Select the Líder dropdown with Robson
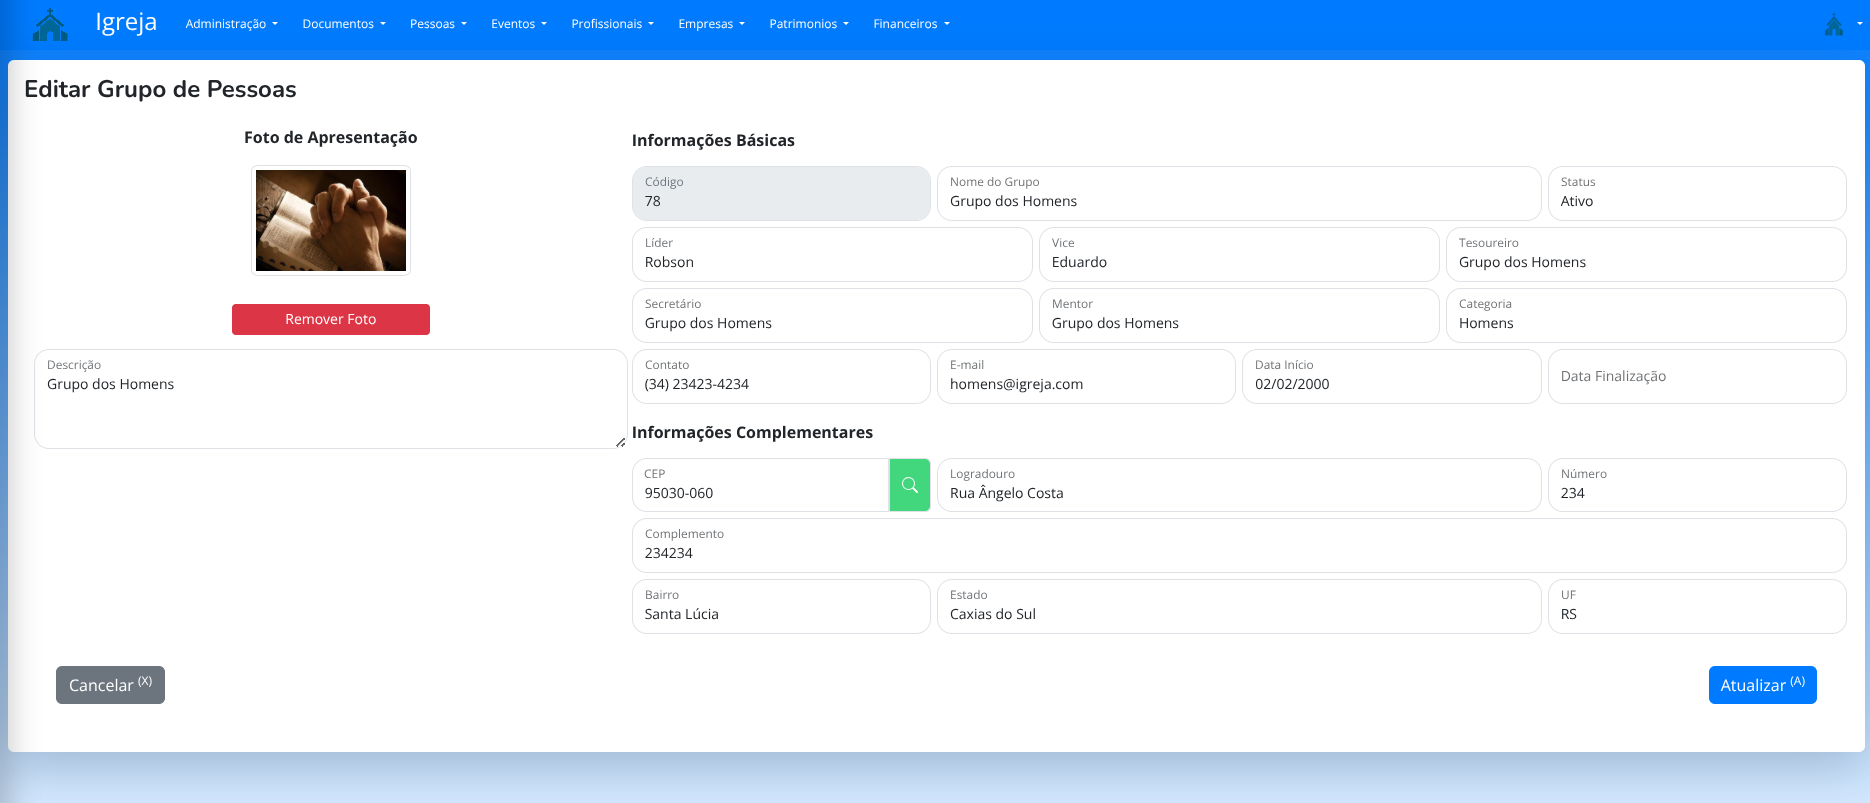This screenshot has width=1870, height=803. (831, 254)
